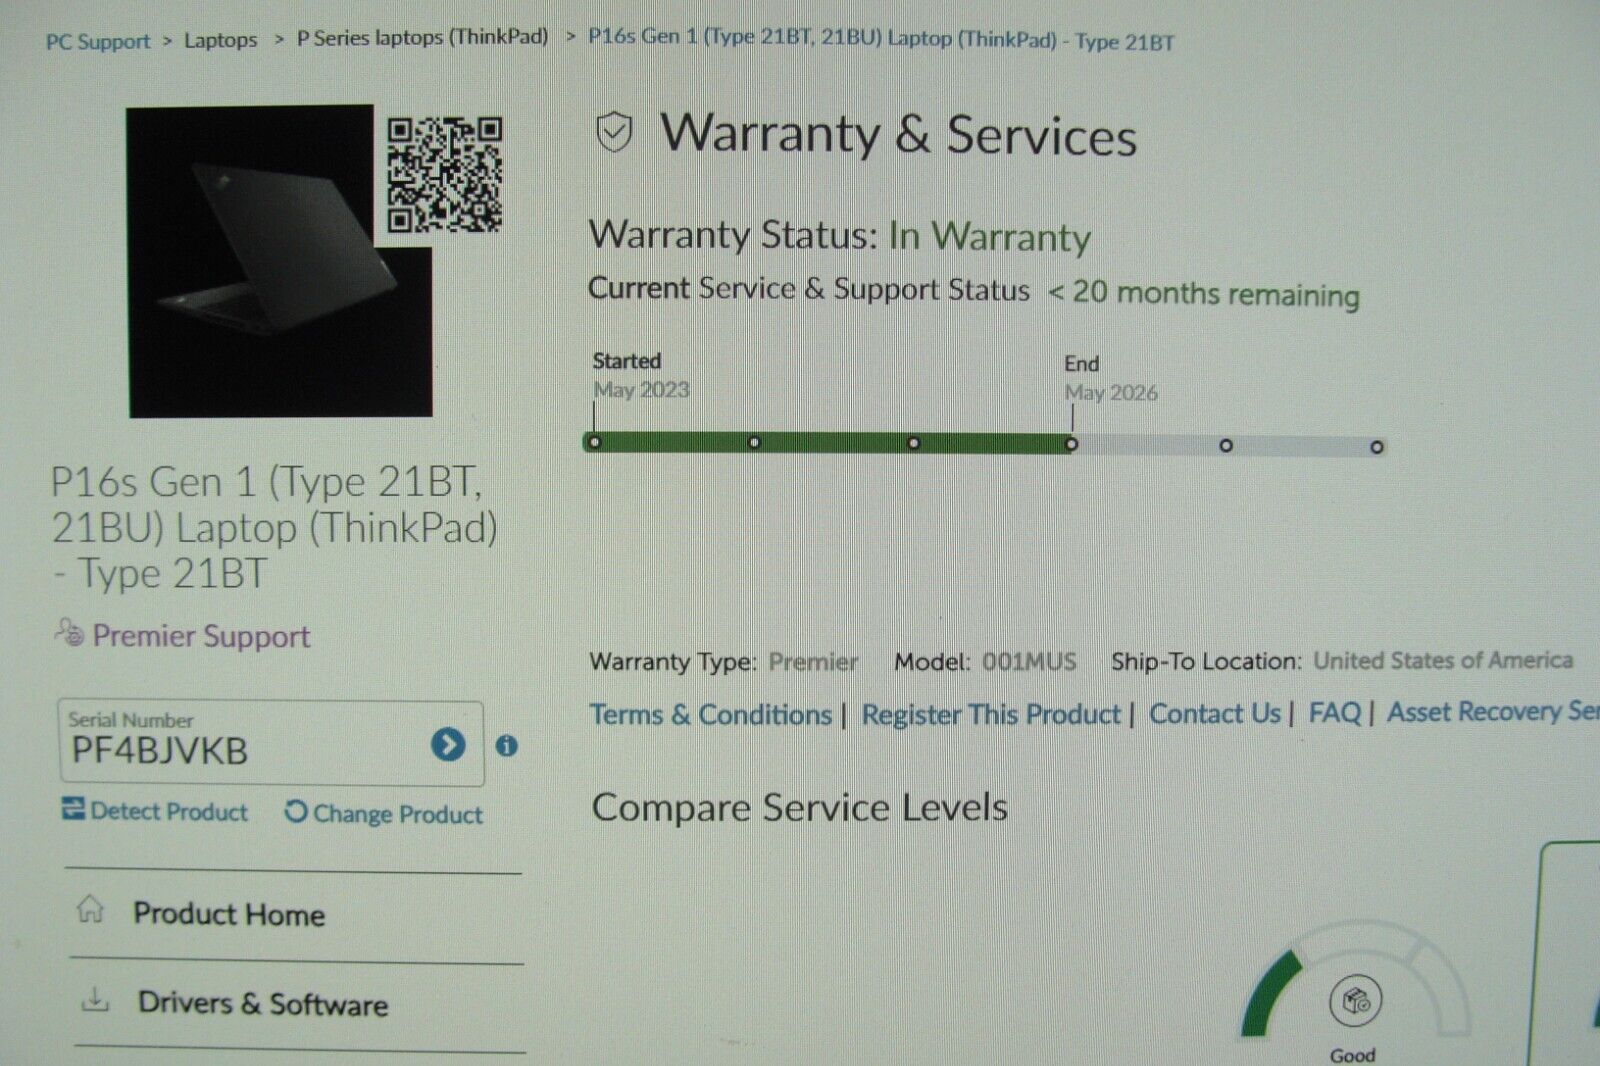This screenshot has height=1066, width=1600.
Task: Click the ThinkPad laptop product image
Action: 278,262
